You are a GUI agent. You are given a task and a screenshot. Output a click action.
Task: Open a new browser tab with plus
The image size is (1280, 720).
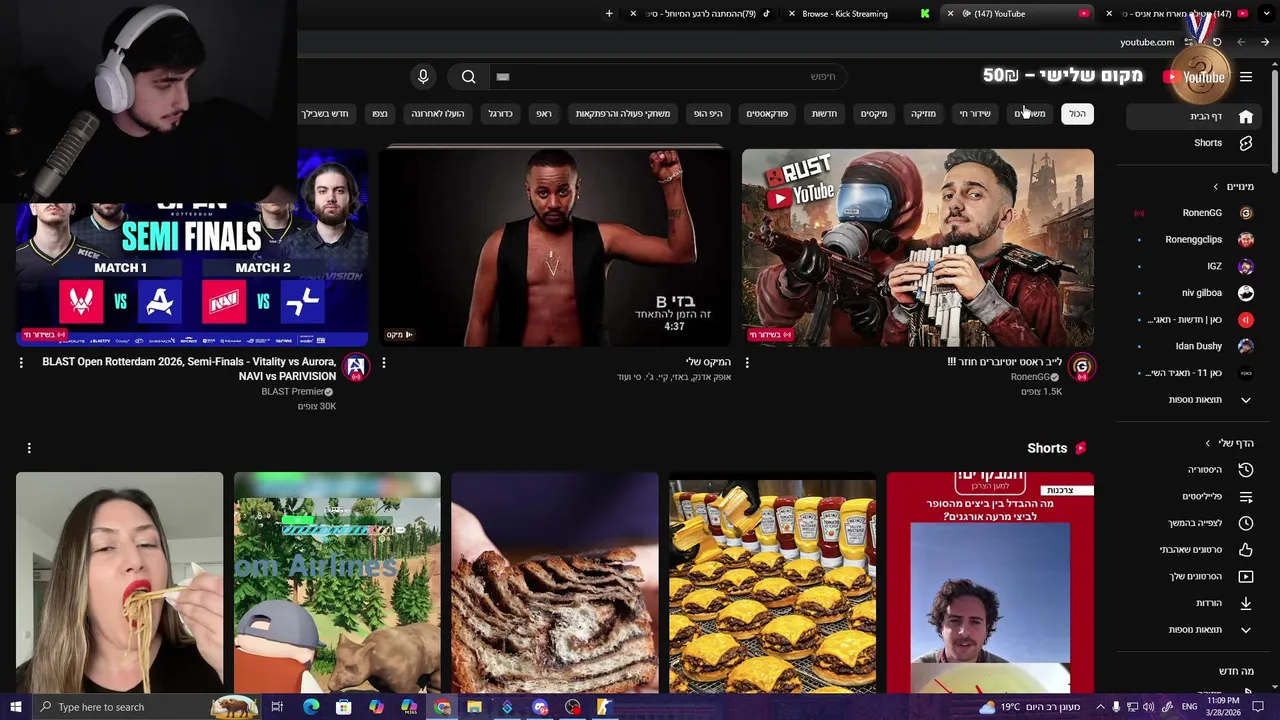pos(609,14)
